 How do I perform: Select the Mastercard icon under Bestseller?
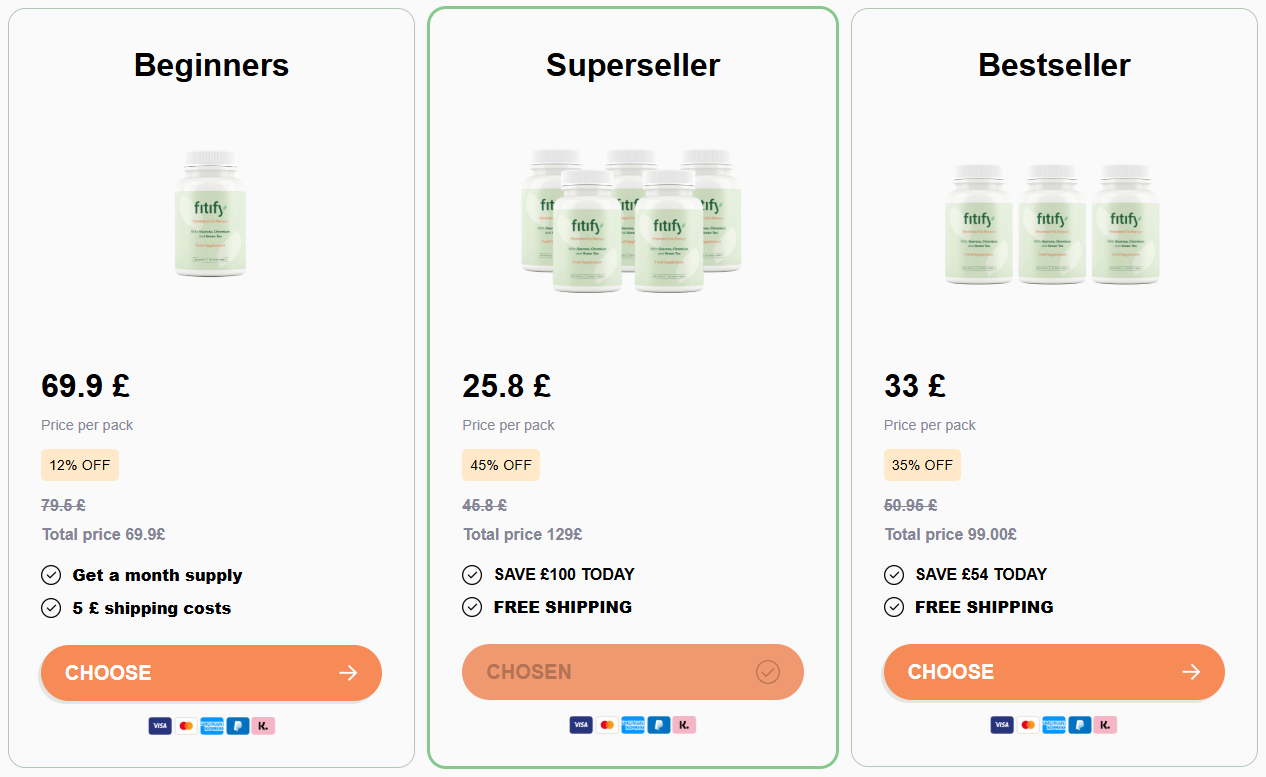tap(1028, 725)
